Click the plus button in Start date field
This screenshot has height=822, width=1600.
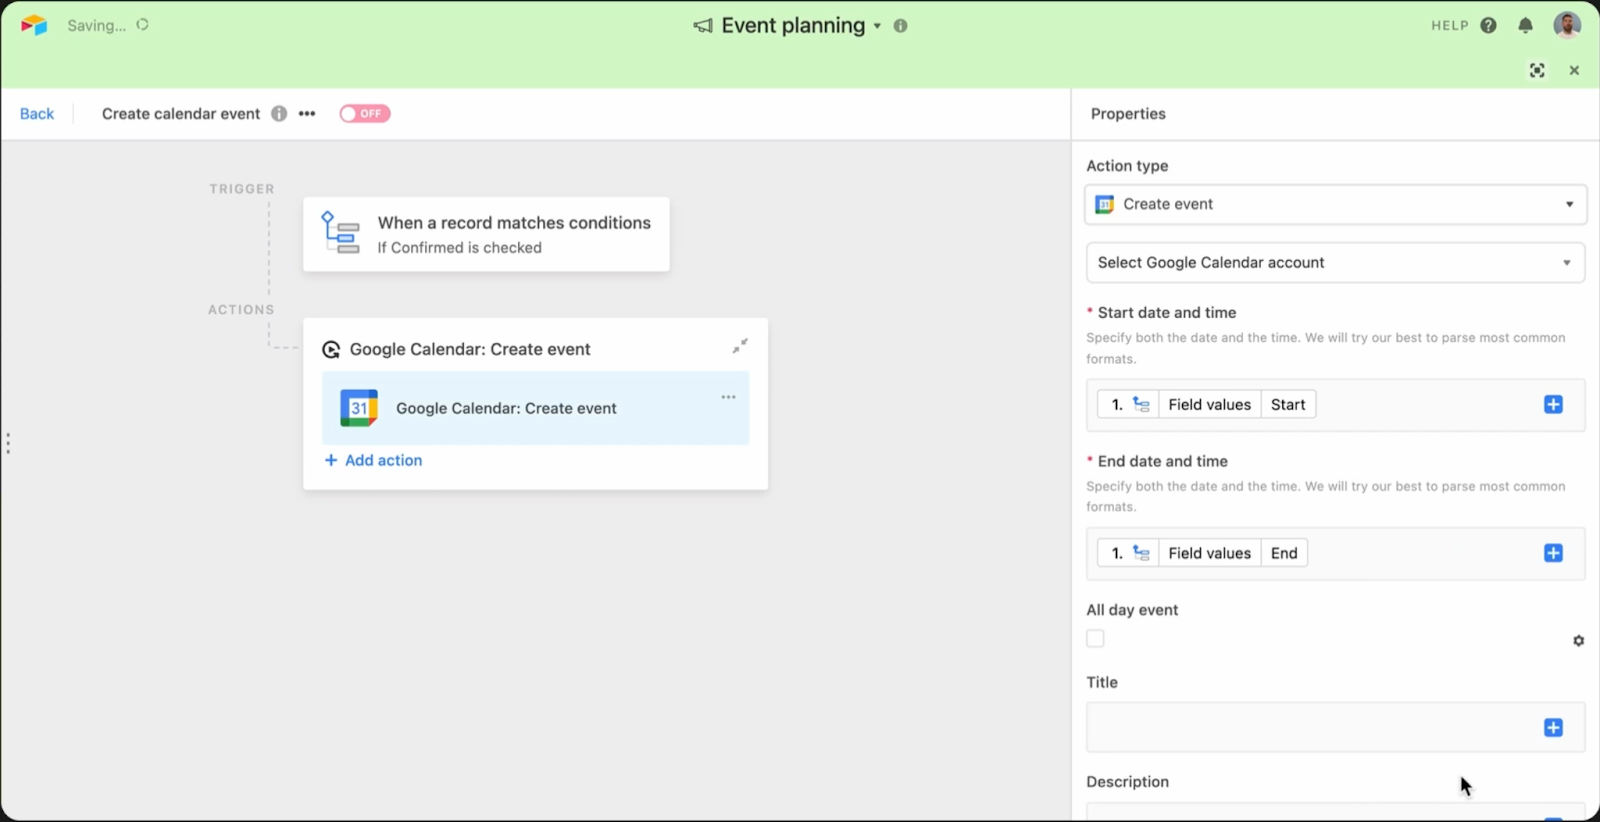tap(1553, 405)
